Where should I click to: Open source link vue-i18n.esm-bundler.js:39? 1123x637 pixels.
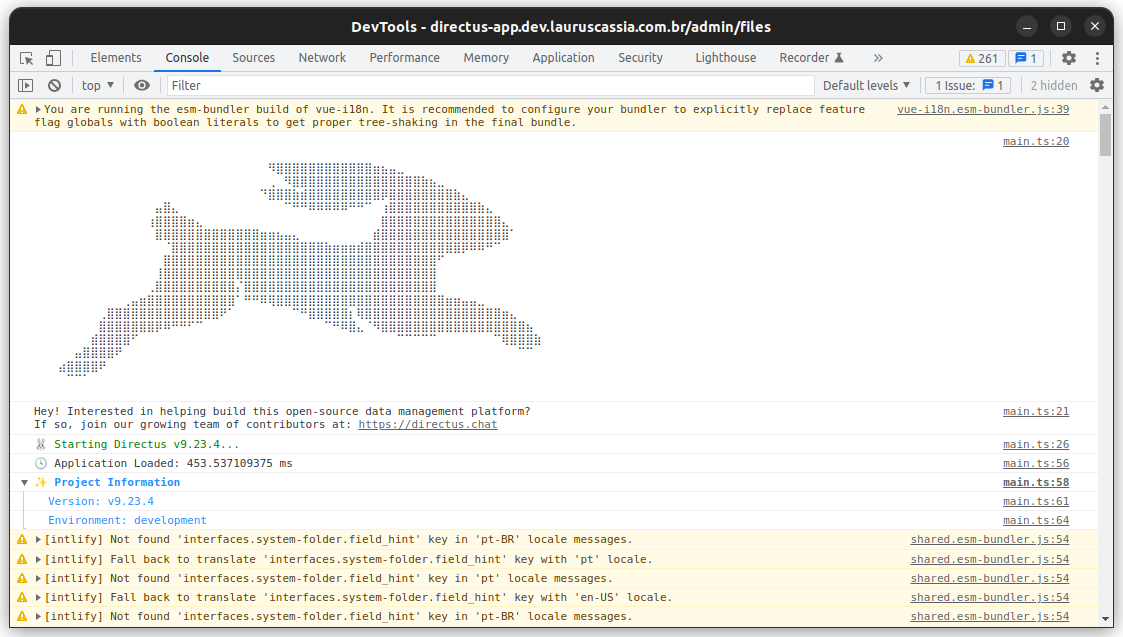pos(983,110)
